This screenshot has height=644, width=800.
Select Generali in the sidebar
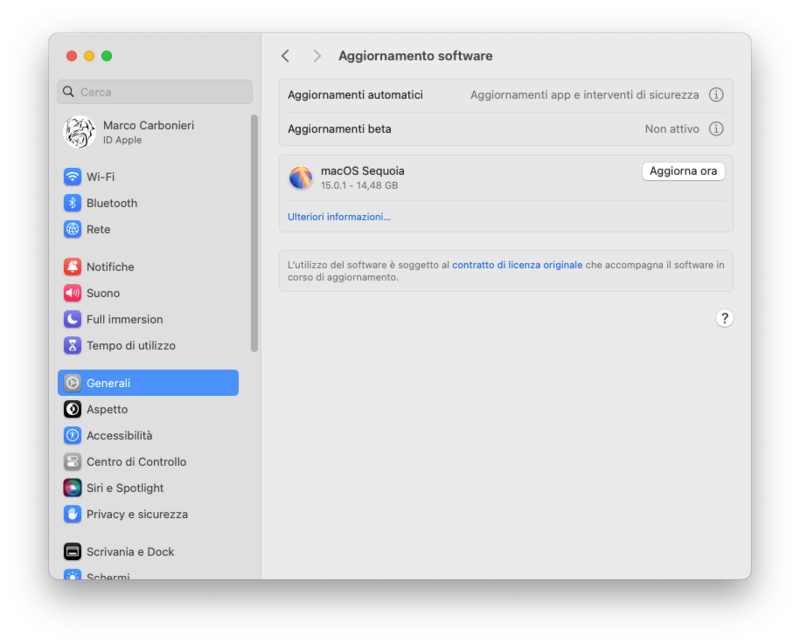pos(148,383)
